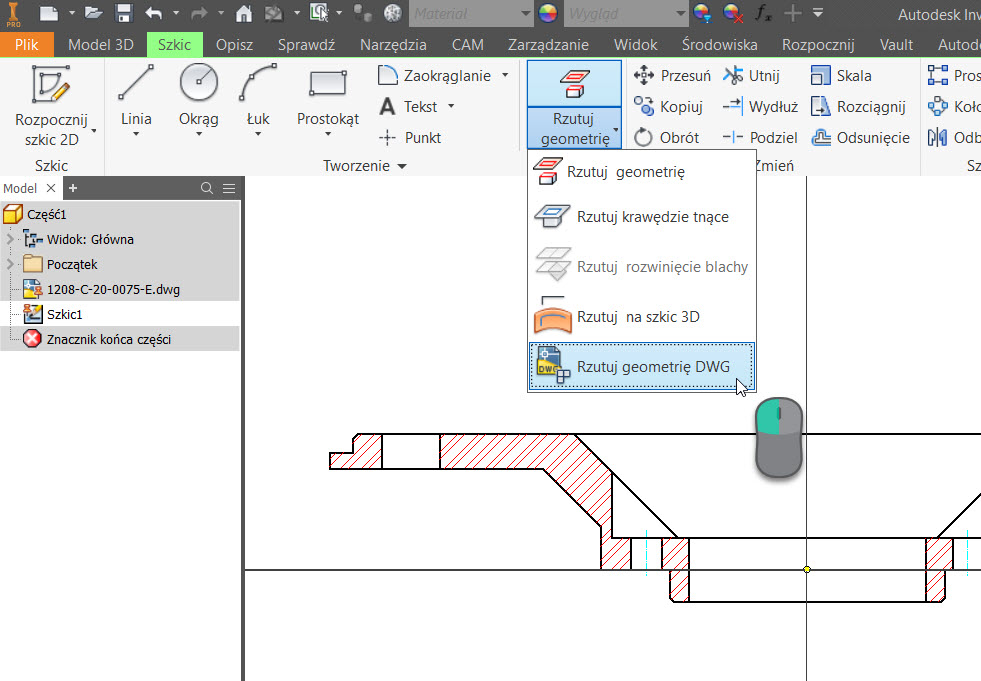Select the Linia line tool
The width and height of the screenshot is (981, 681).
tap(136, 96)
